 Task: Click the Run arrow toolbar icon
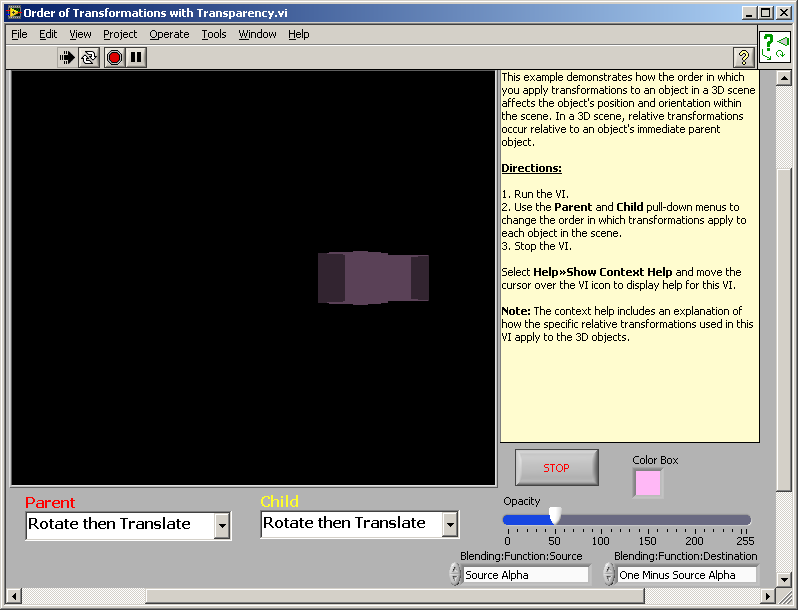tap(67, 57)
